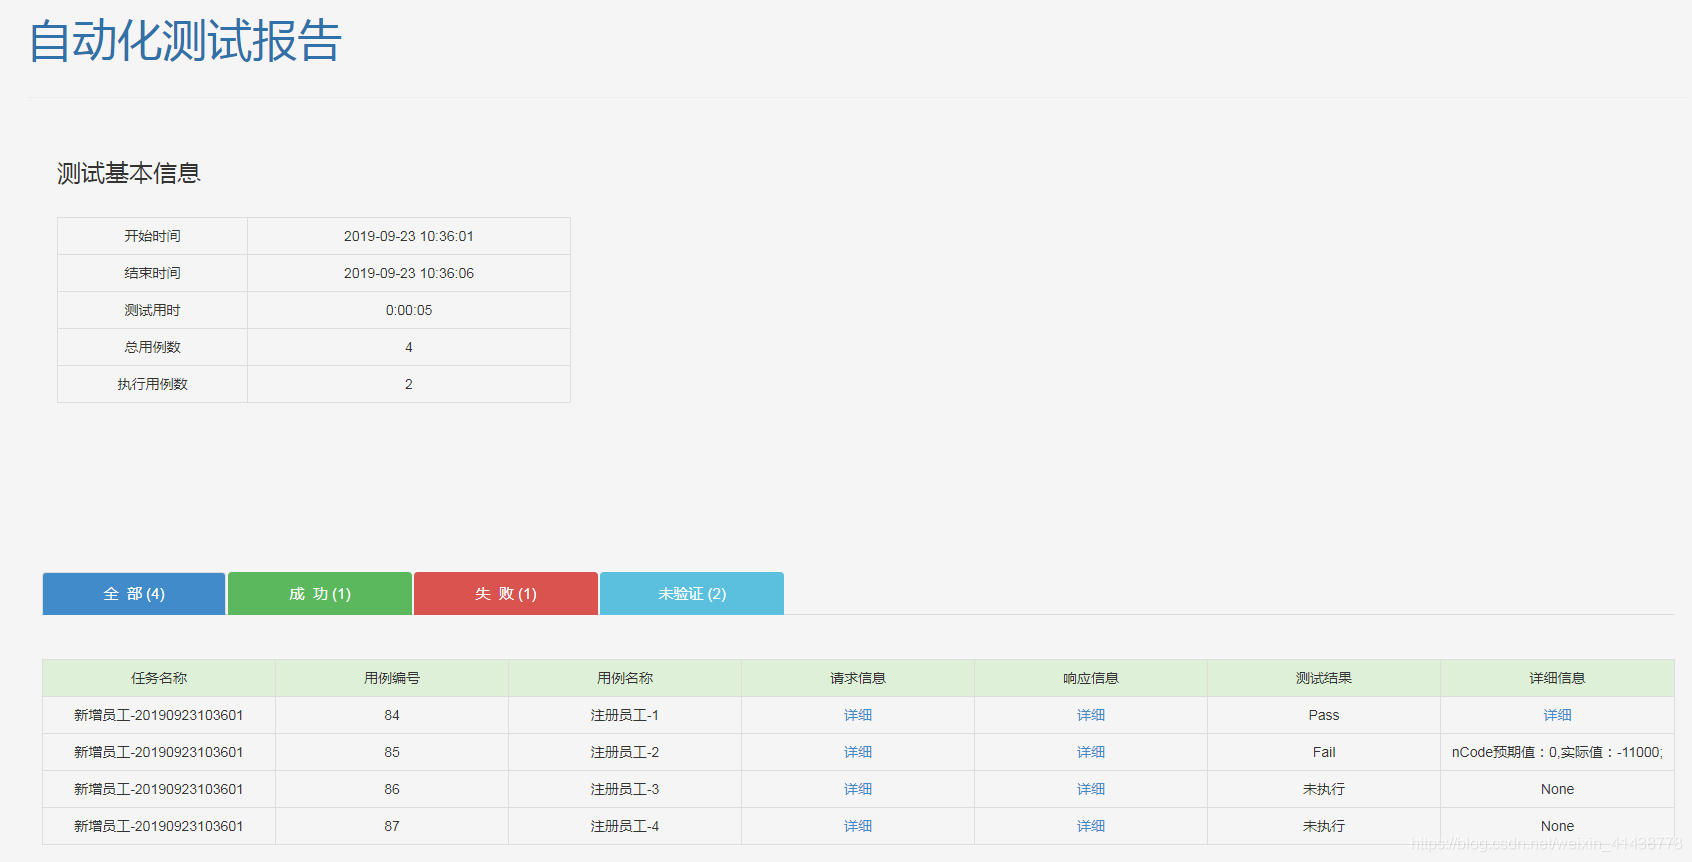Open 请求信息 详细 link for 注册员工-1

tap(858, 715)
